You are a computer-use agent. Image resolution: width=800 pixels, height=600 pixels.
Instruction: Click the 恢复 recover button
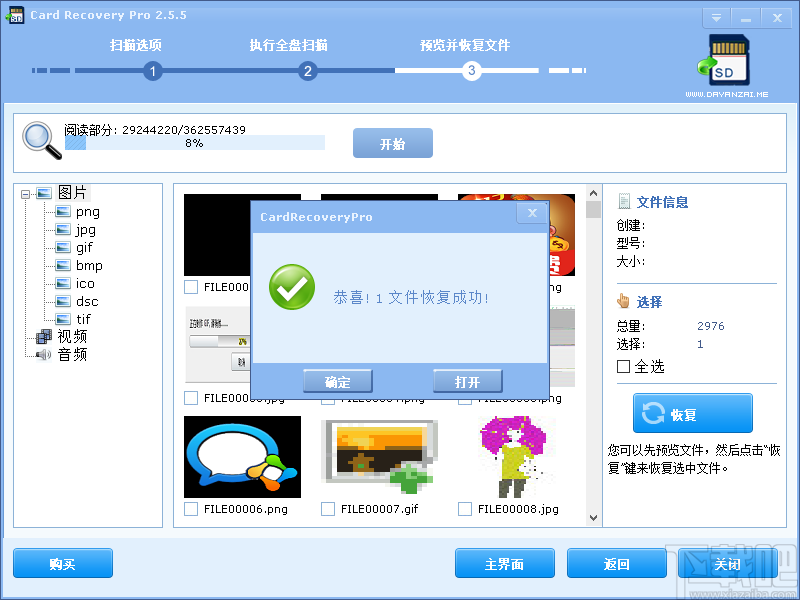[x=693, y=413]
